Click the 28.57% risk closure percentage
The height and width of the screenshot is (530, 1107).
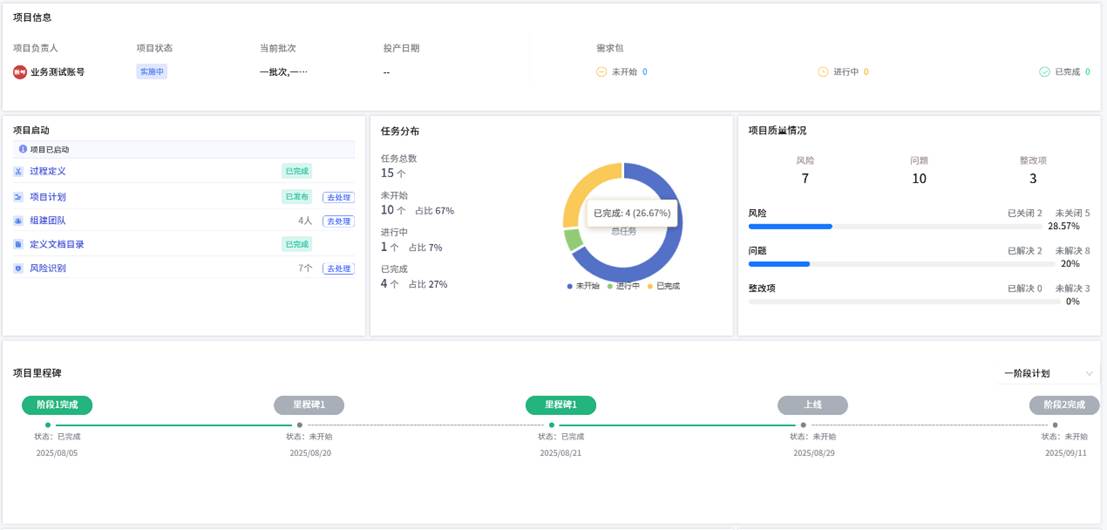tap(1063, 226)
